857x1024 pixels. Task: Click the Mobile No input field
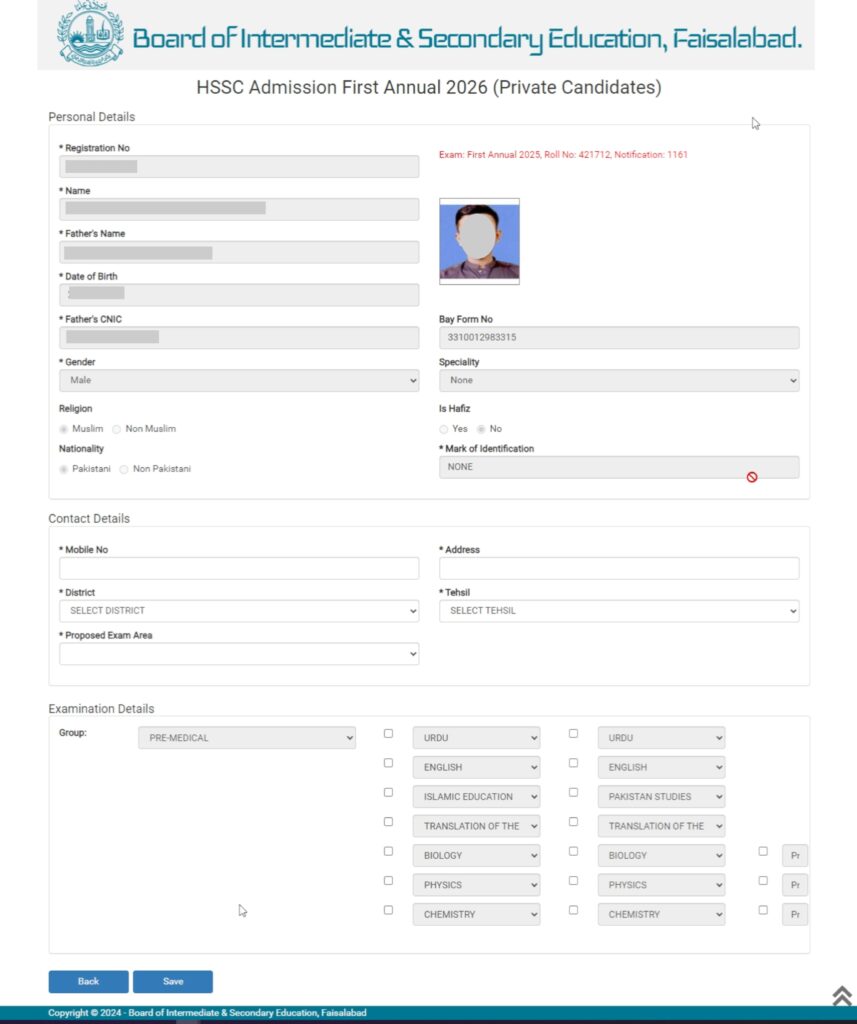click(x=239, y=569)
